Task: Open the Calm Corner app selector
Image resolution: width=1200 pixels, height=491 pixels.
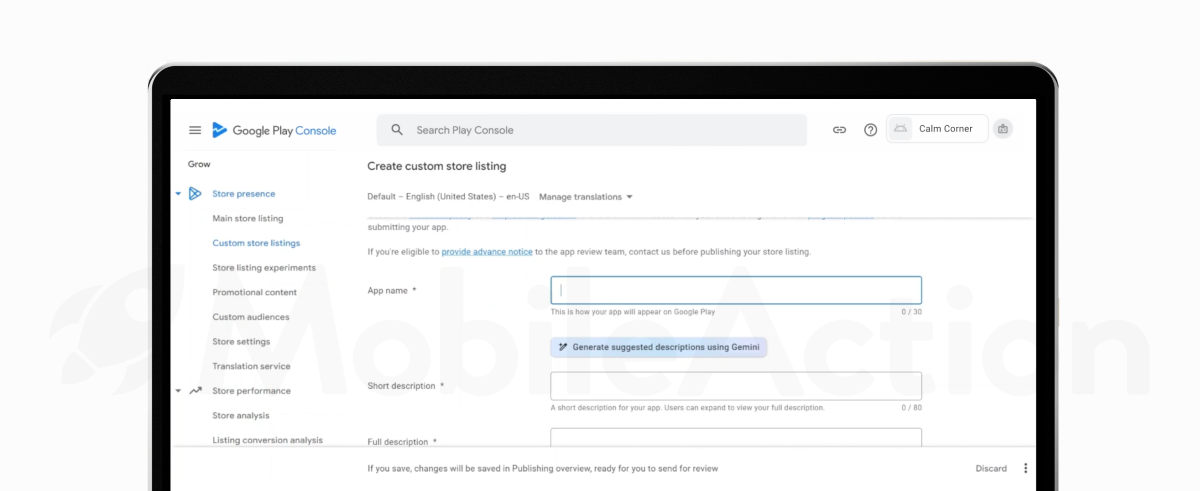Action: tap(937, 129)
